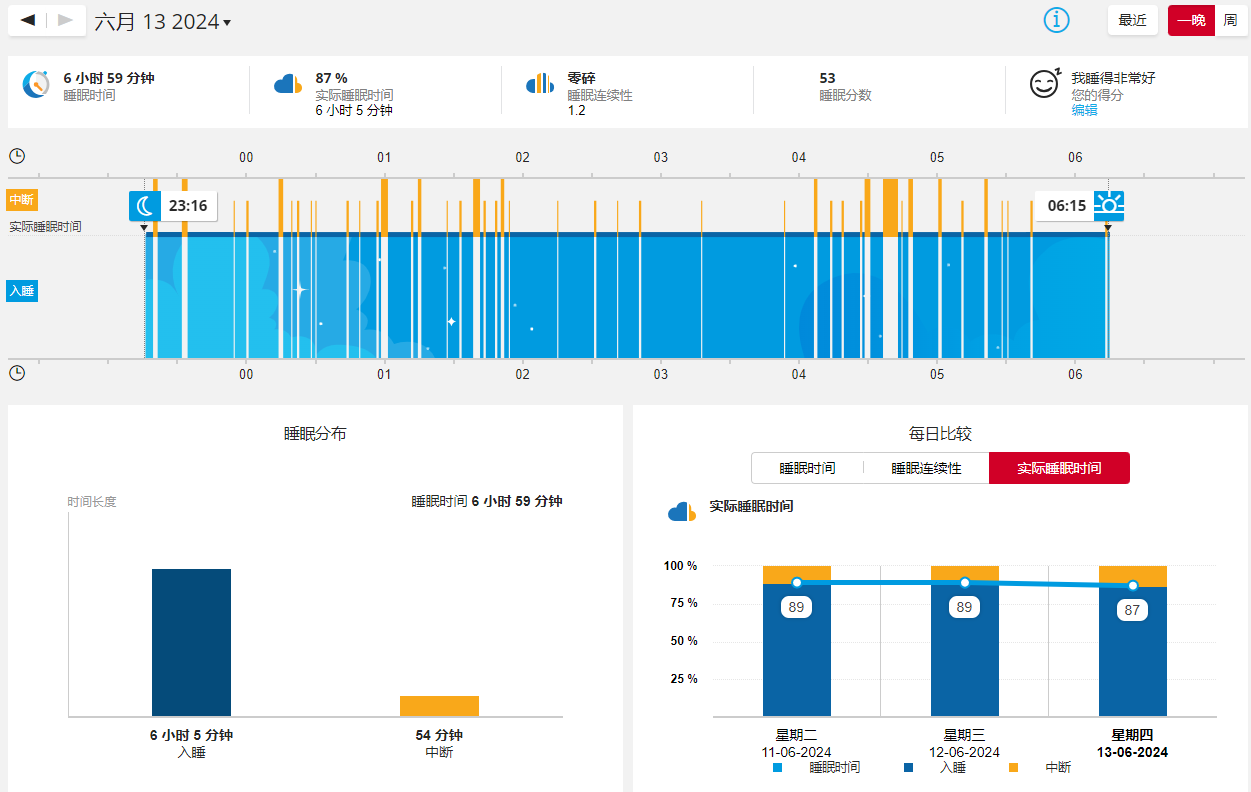Select the 睡眠连续性 comparison tab
1251x792 pixels.
coord(926,468)
